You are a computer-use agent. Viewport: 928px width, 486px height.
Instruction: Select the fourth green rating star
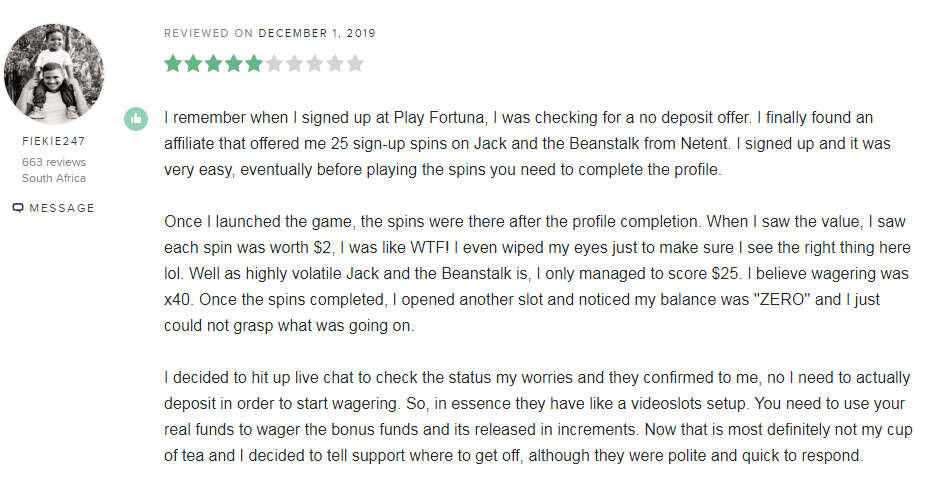(x=234, y=63)
